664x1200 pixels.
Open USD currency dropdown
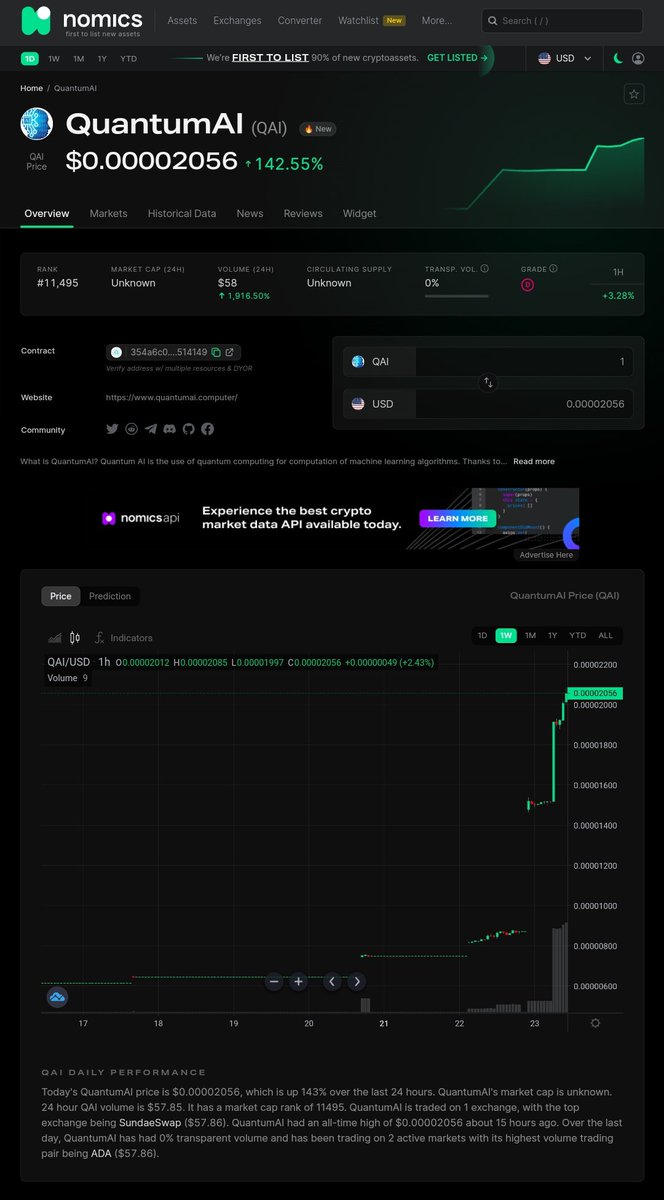(x=566, y=58)
